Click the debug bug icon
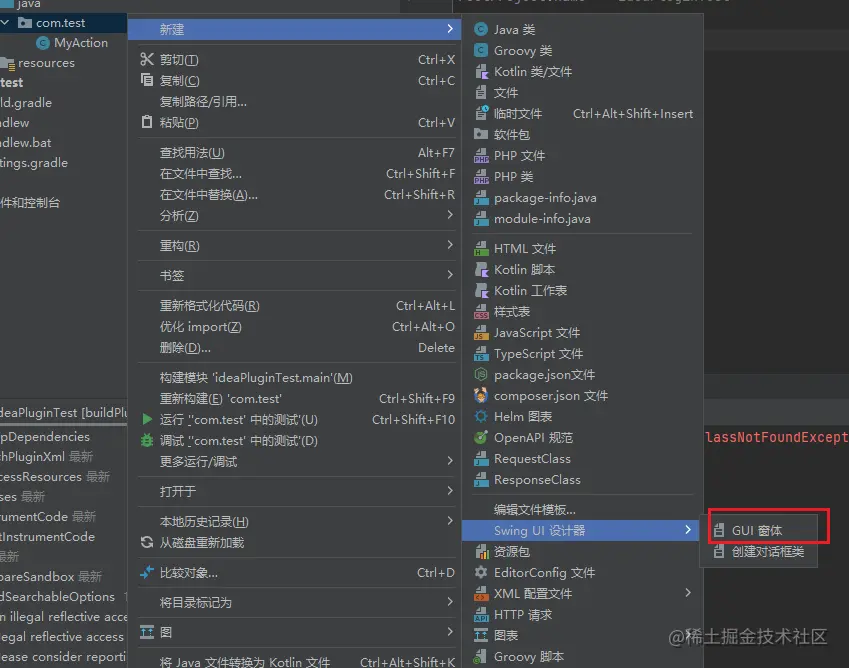849x668 pixels. coord(147,440)
